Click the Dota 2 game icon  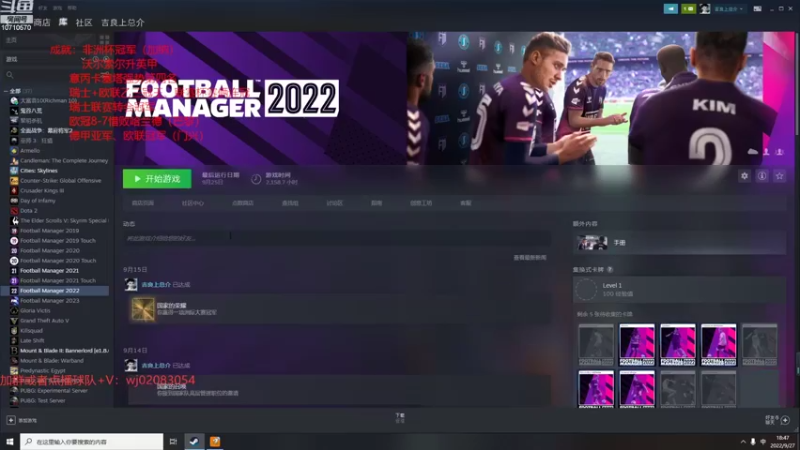coord(14,210)
